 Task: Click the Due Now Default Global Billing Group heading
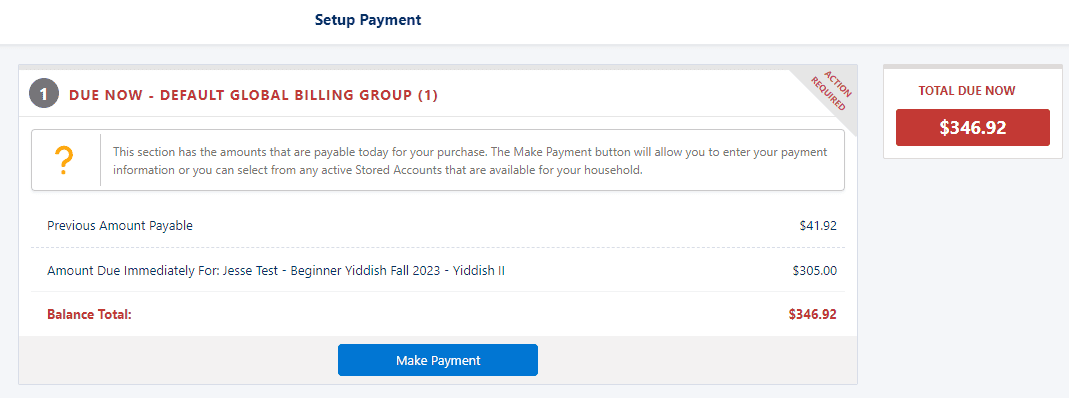254,95
